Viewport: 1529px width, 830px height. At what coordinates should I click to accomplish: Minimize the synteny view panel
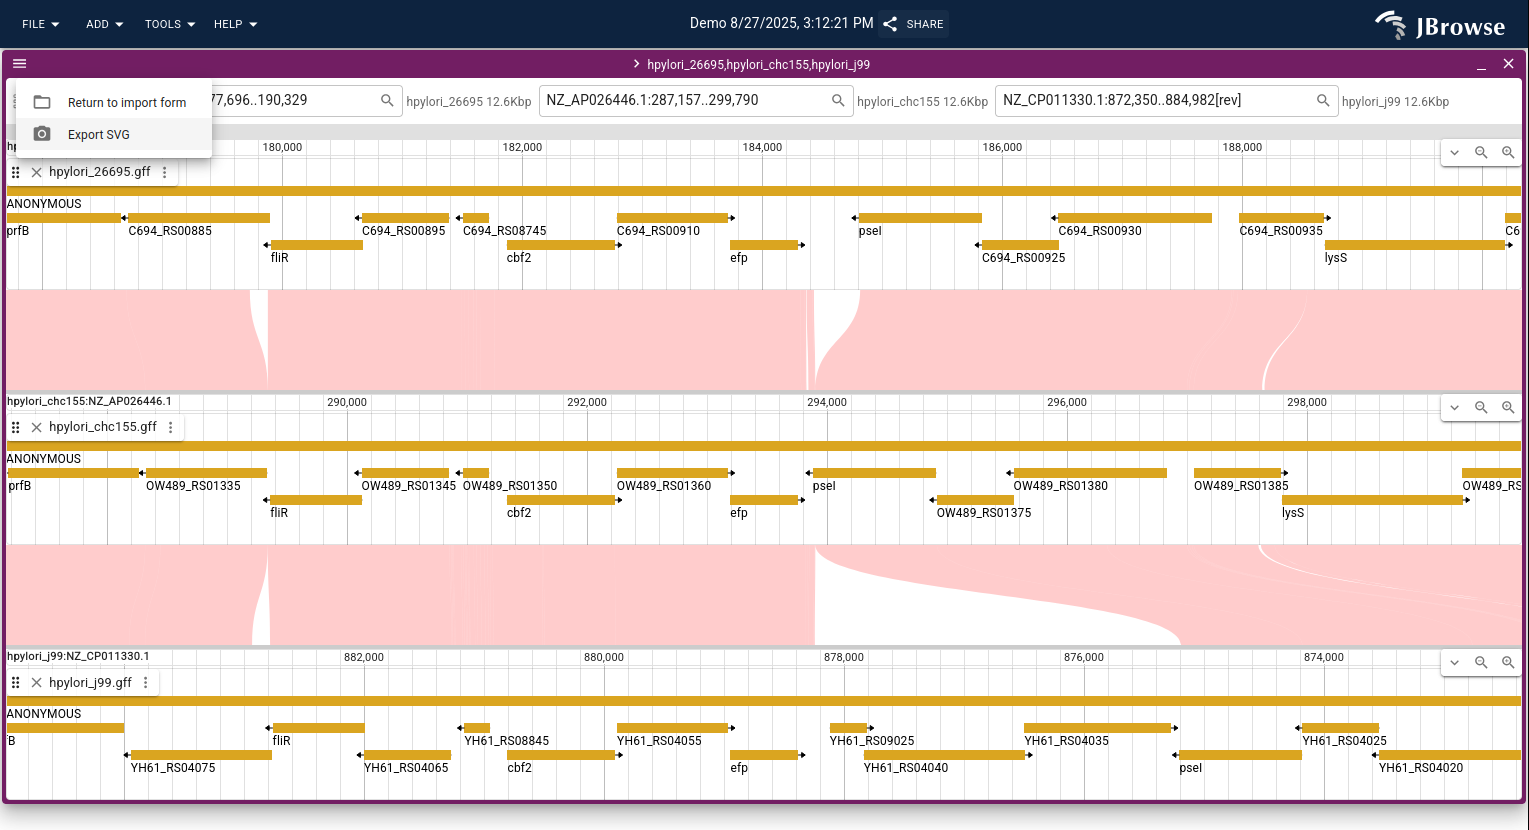[1481, 64]
